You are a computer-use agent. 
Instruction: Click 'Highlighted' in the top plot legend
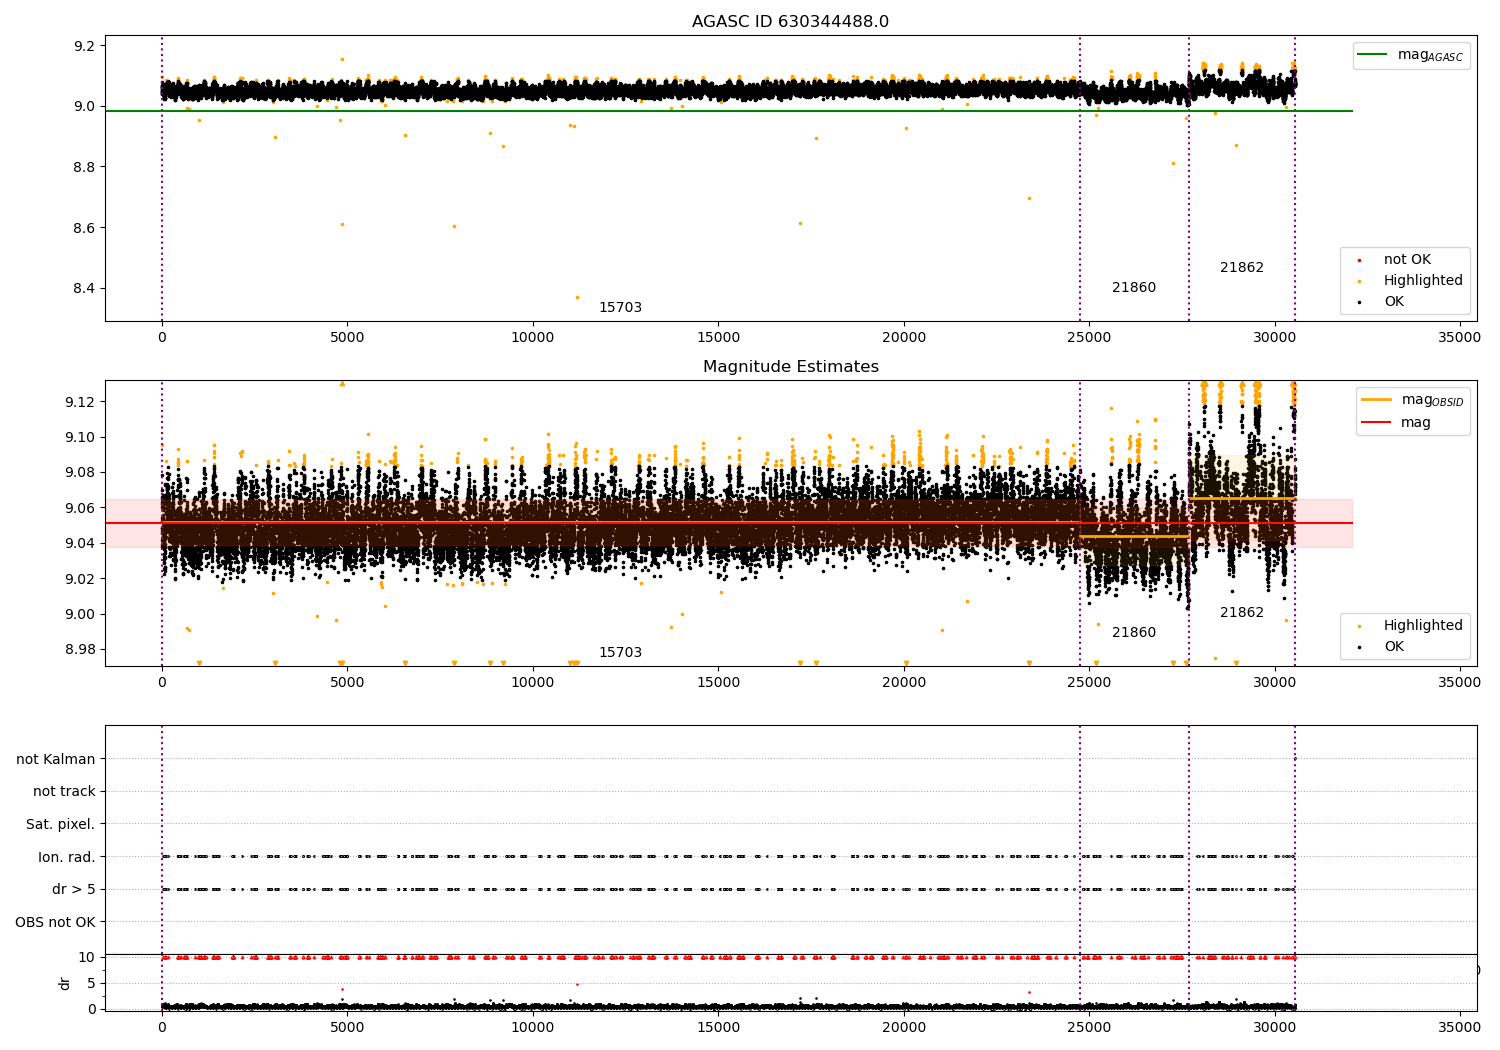pos(1423,281)
